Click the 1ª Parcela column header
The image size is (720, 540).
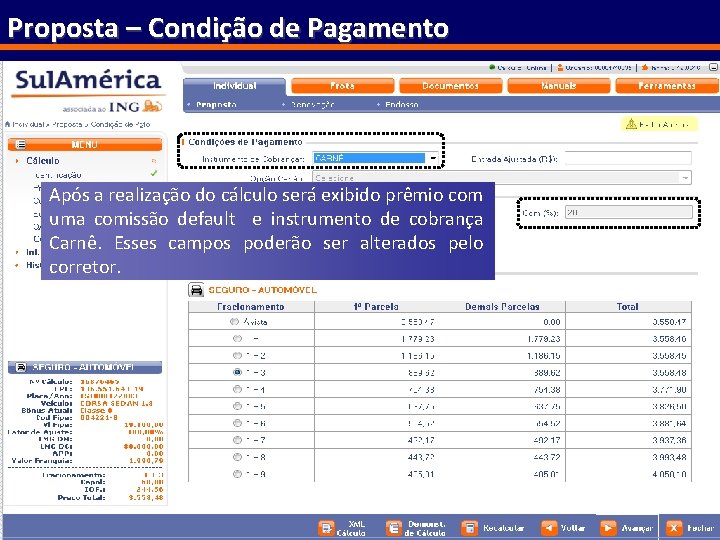click(376, 307)
